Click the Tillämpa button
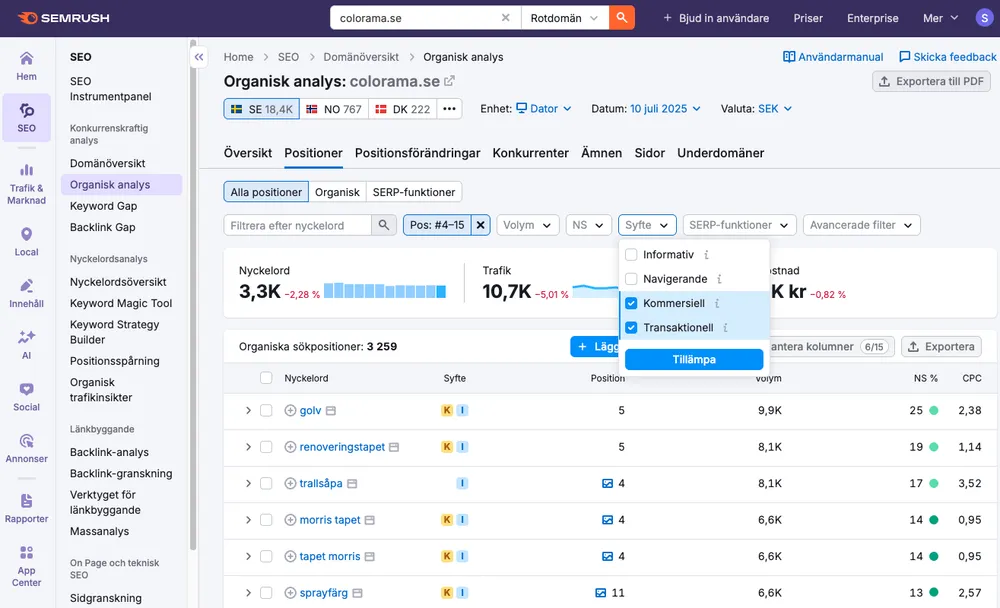 pyautogui.click(x=694, y=360)
